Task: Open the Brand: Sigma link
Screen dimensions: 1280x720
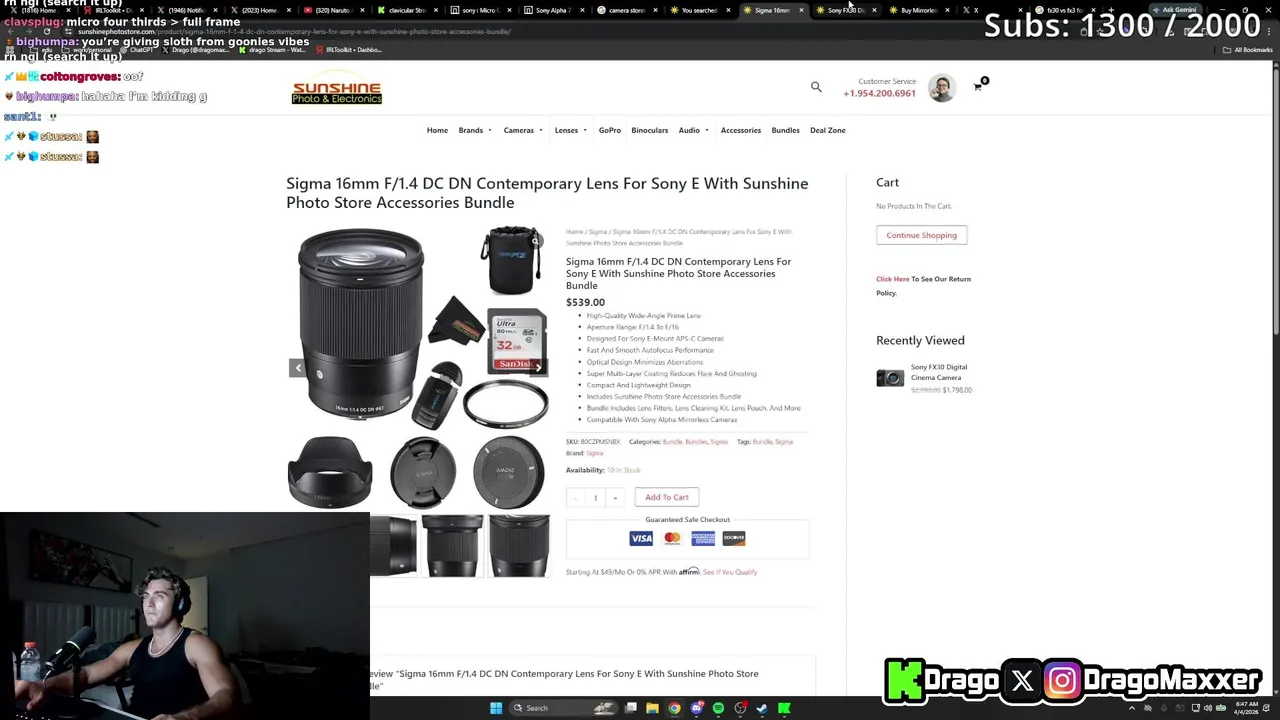Action: tap(594, 453)
